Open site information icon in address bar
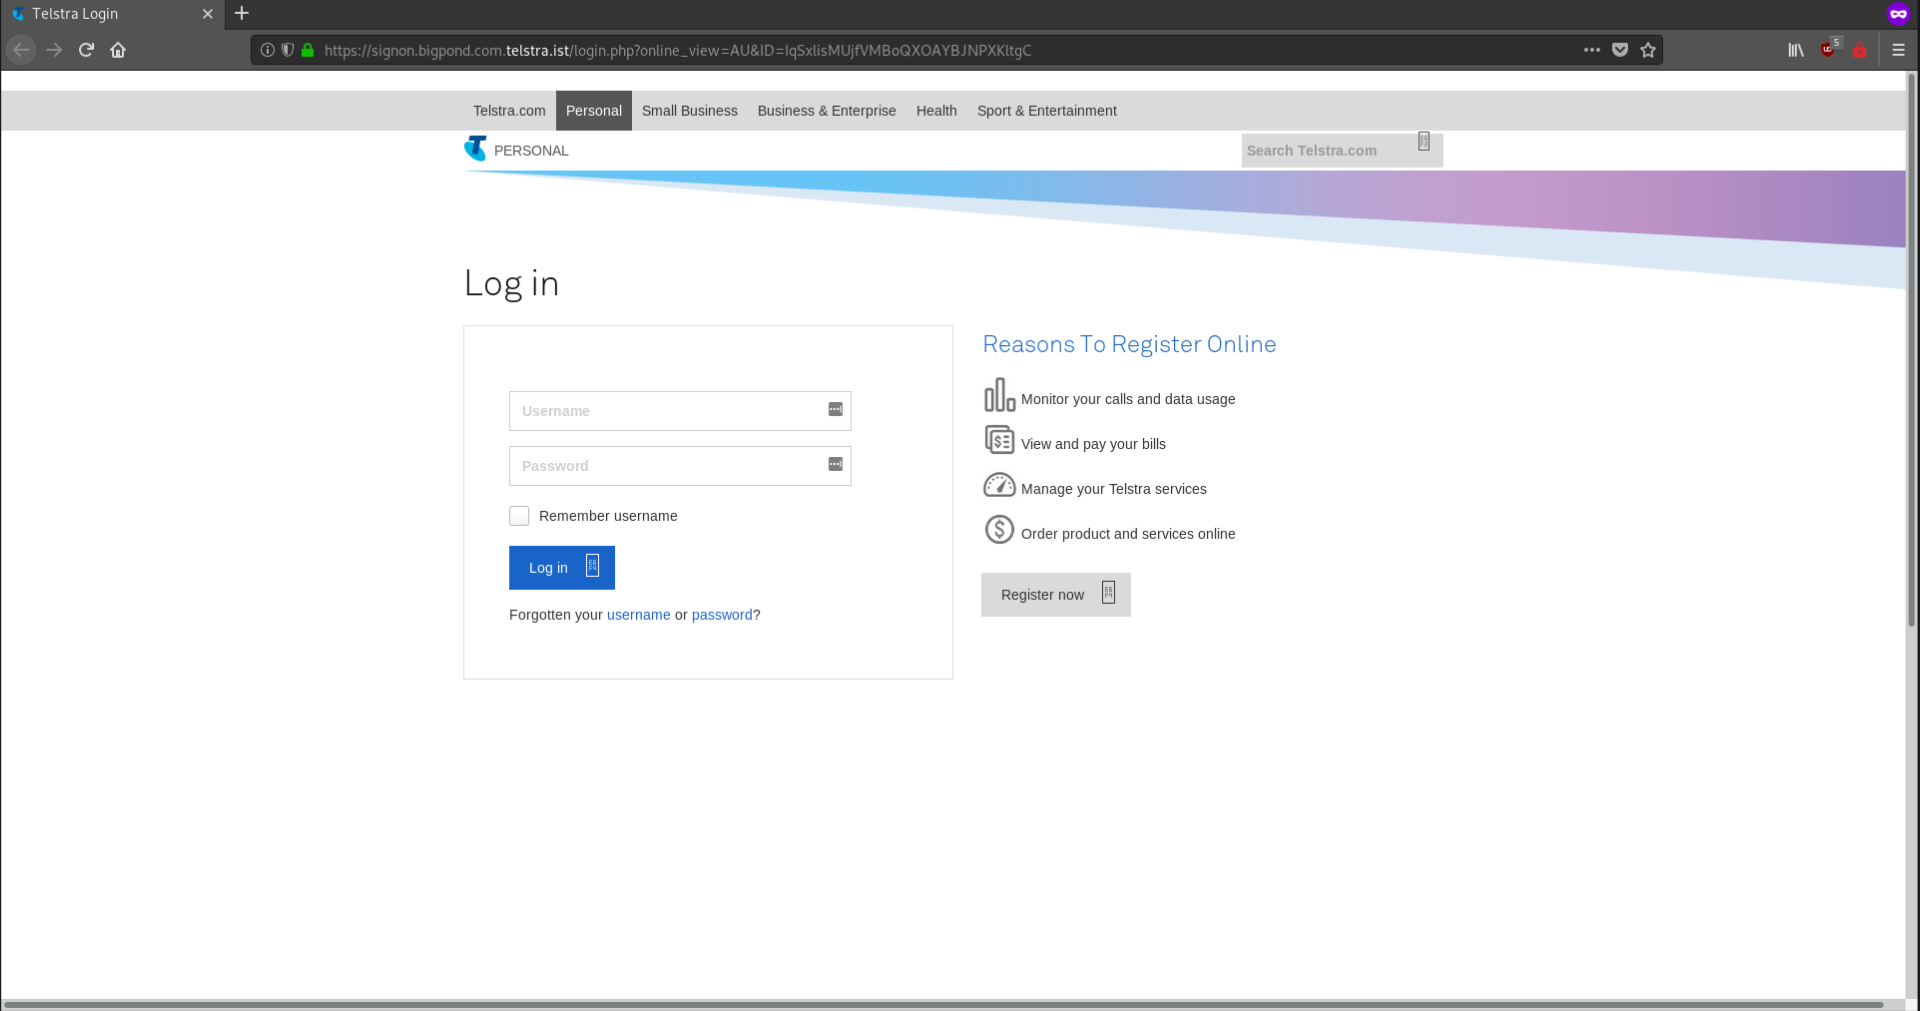The image size is (1920, 1011). click(x=268, y=50)
